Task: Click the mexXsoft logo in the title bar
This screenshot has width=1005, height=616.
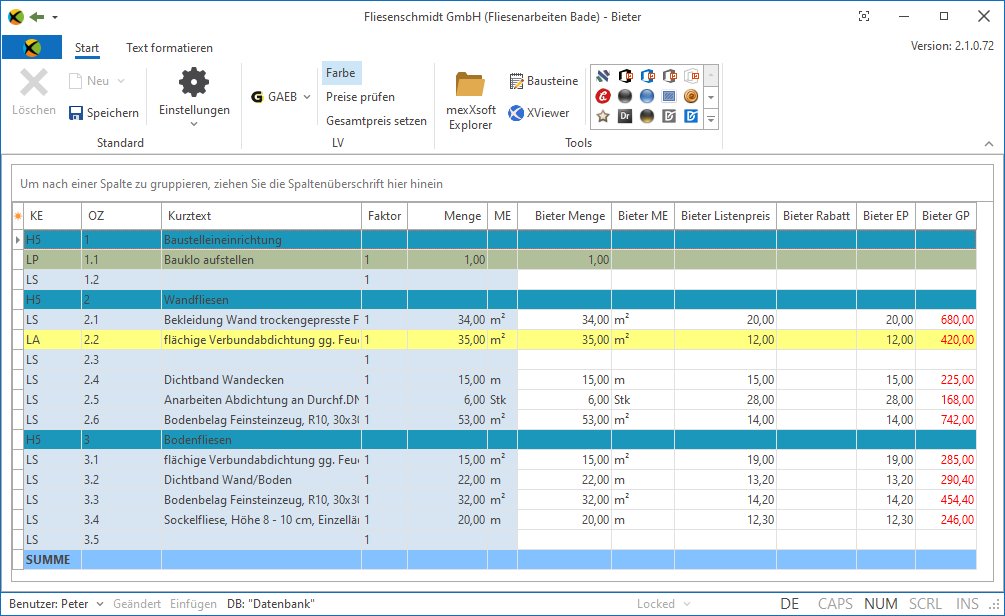Action: (x=15, y=17)
